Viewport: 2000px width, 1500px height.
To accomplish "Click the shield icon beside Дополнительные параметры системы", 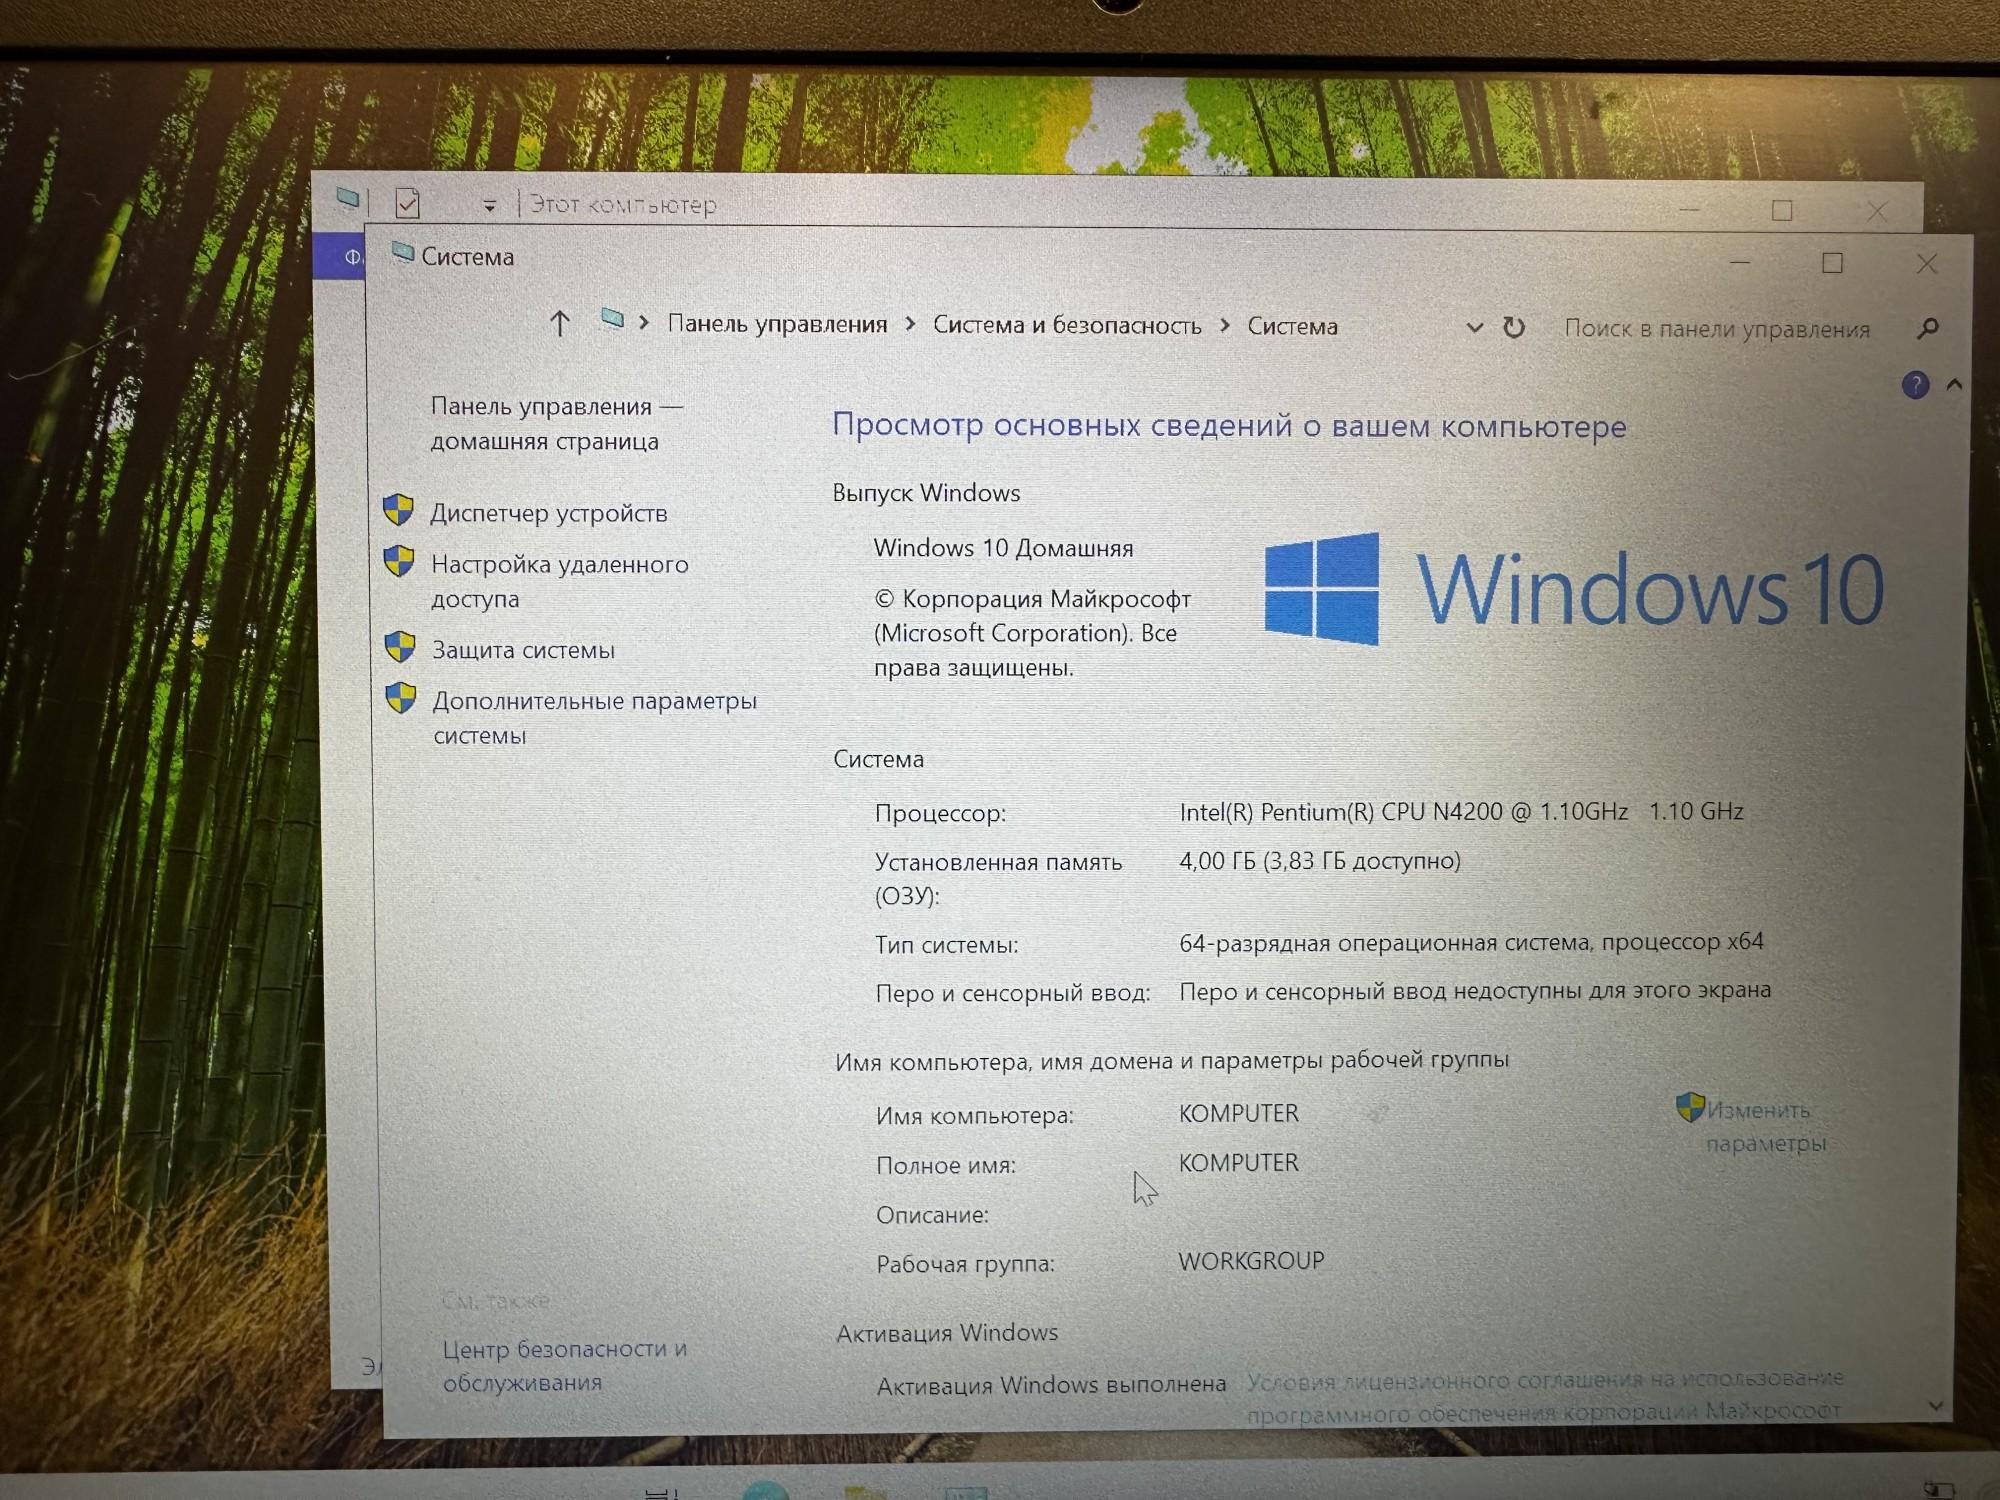I will [x=401, y=698].
